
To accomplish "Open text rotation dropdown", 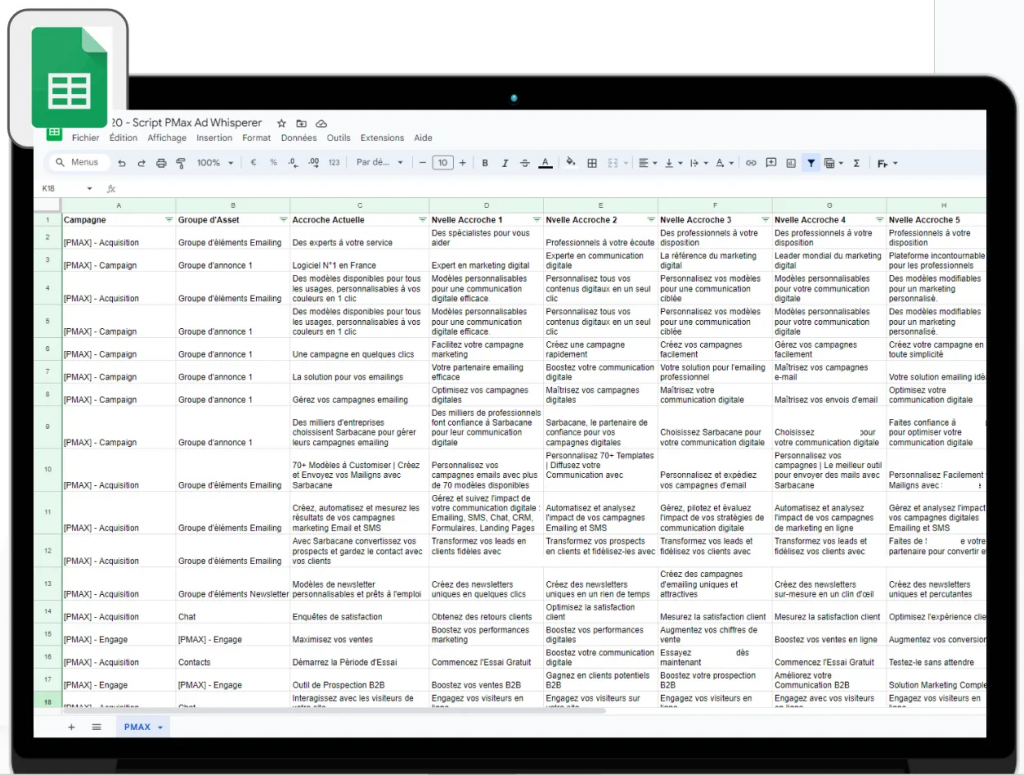I will click(x=724, y=163).
